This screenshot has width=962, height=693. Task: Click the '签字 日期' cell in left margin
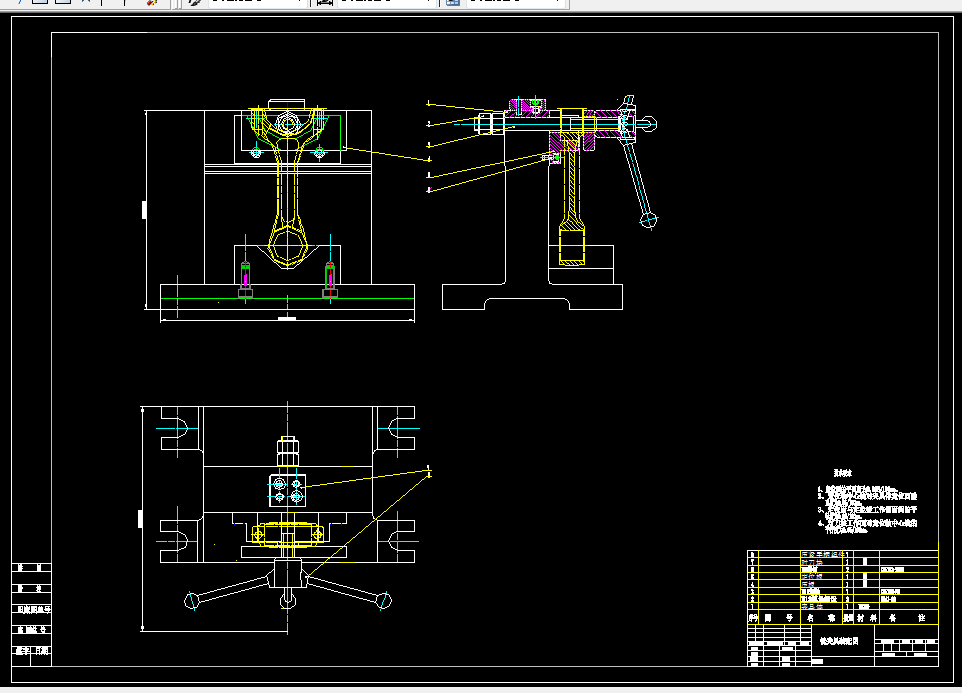[33, 651]
